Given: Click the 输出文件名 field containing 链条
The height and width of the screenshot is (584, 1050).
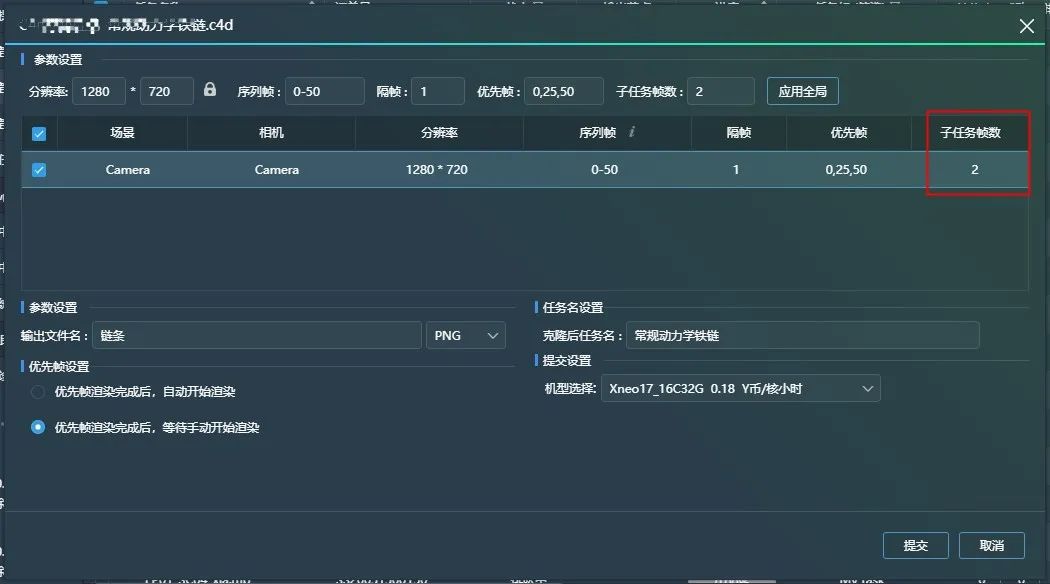Looking at the screenshot, I should [256, 336].
